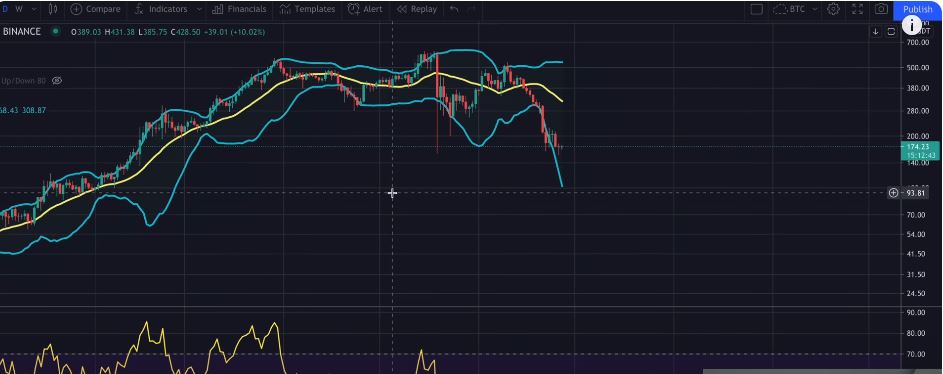Click the down arrow icon above price scale
Image resolution: width=943 pixels, height=374 pixels.
876,32
